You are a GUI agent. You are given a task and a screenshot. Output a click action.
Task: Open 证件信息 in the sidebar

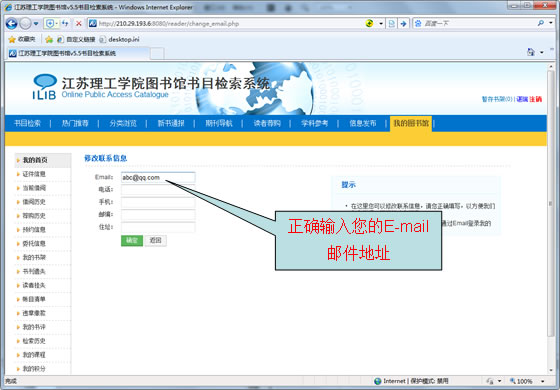tap(34, 174)
